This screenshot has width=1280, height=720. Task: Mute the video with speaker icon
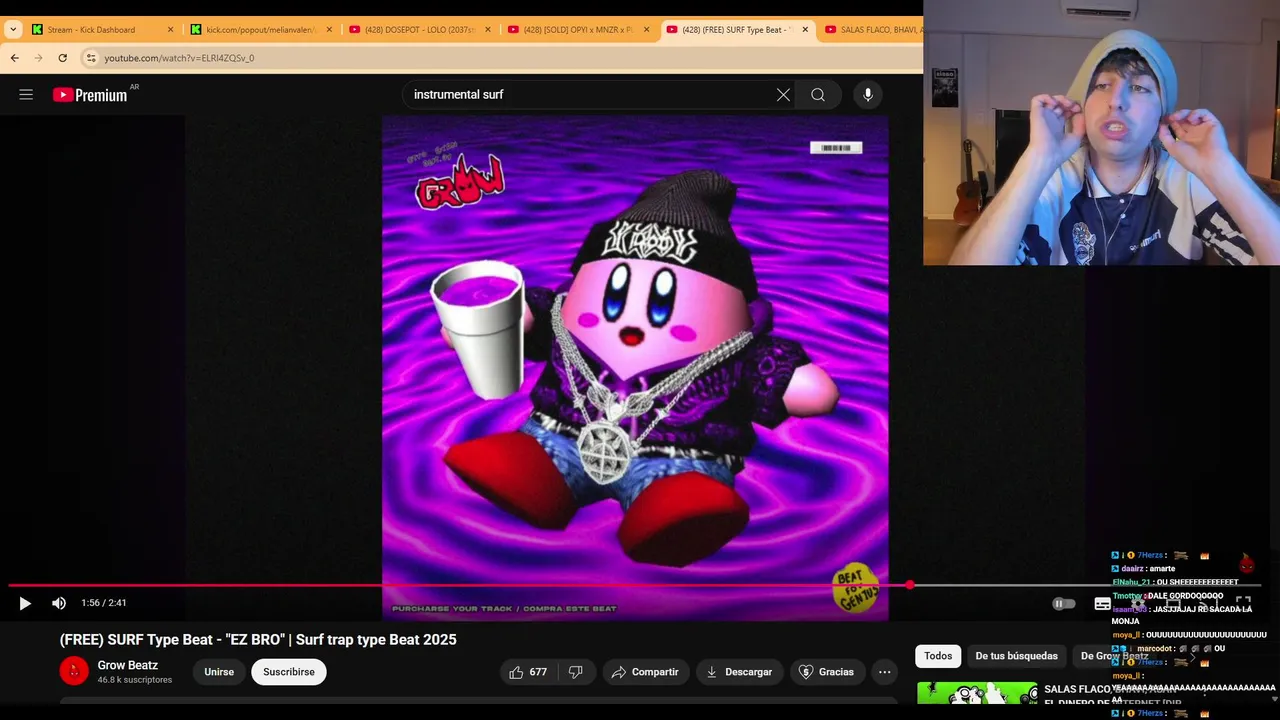tap(59, 603)
